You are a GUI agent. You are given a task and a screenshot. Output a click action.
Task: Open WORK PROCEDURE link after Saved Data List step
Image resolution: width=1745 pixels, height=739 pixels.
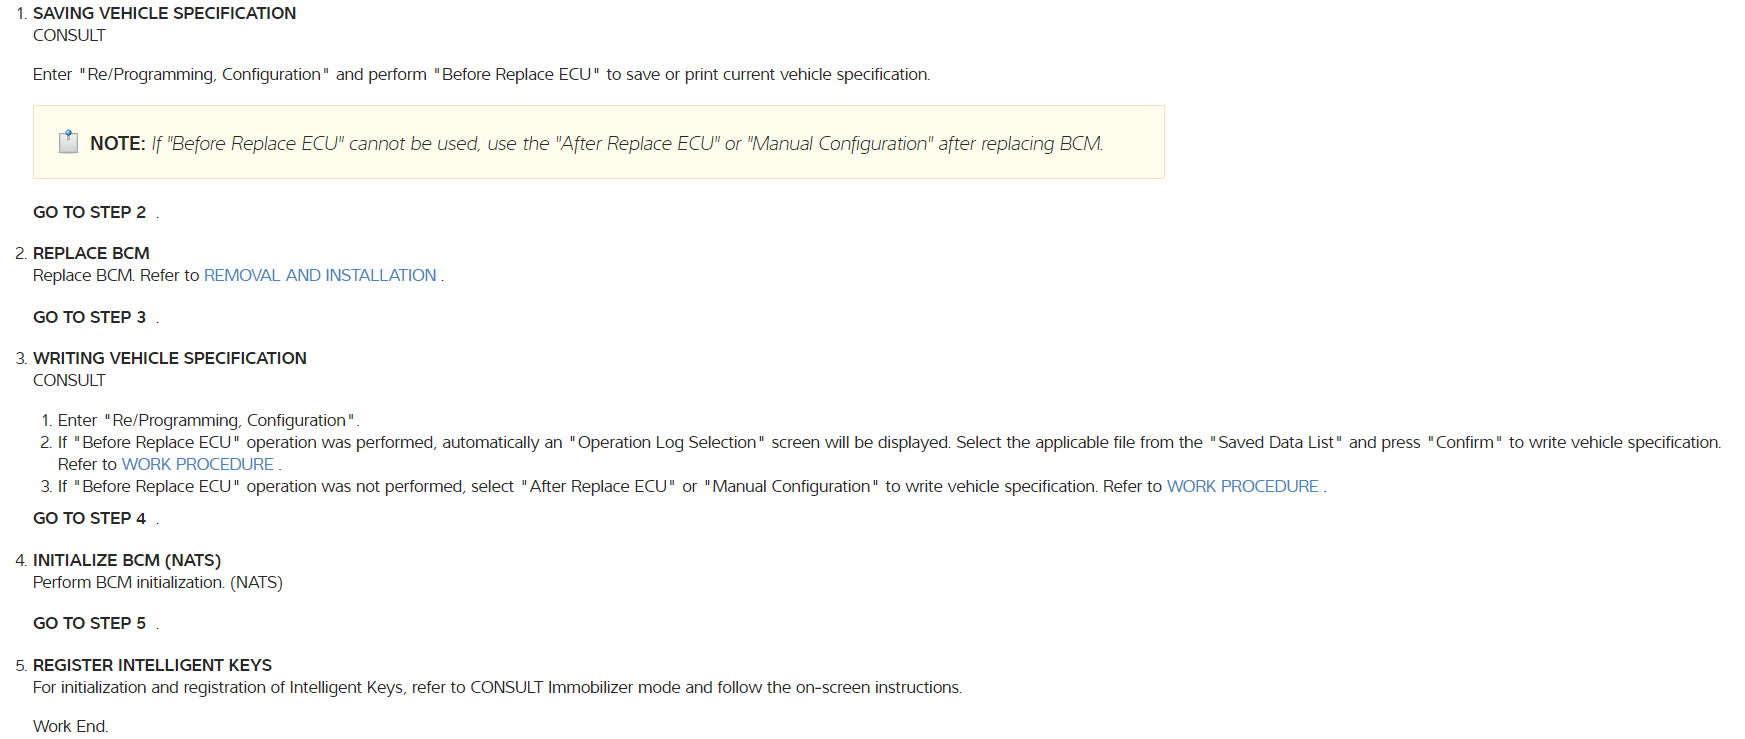(x=197, y=464)
